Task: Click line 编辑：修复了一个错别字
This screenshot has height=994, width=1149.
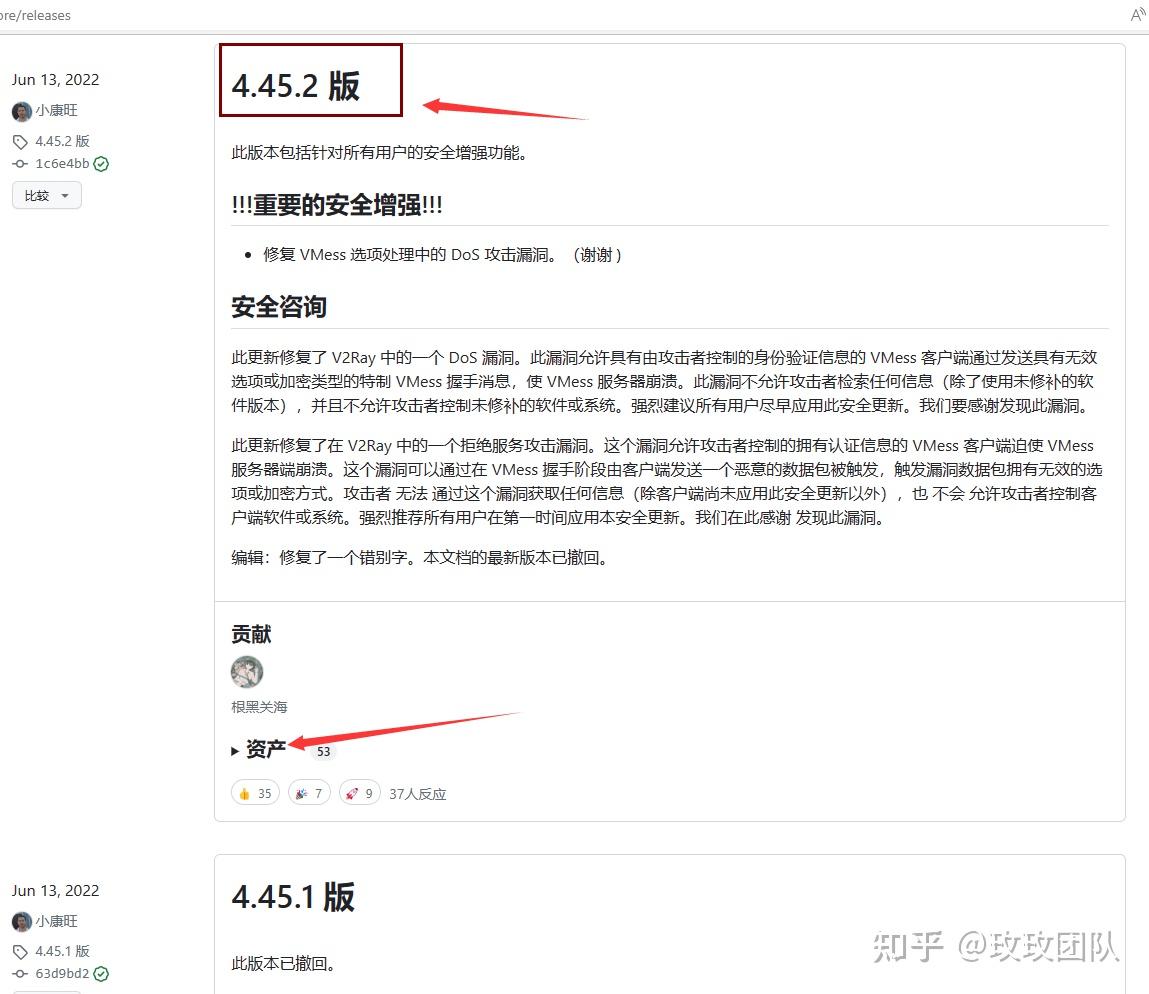Action: 420,558
